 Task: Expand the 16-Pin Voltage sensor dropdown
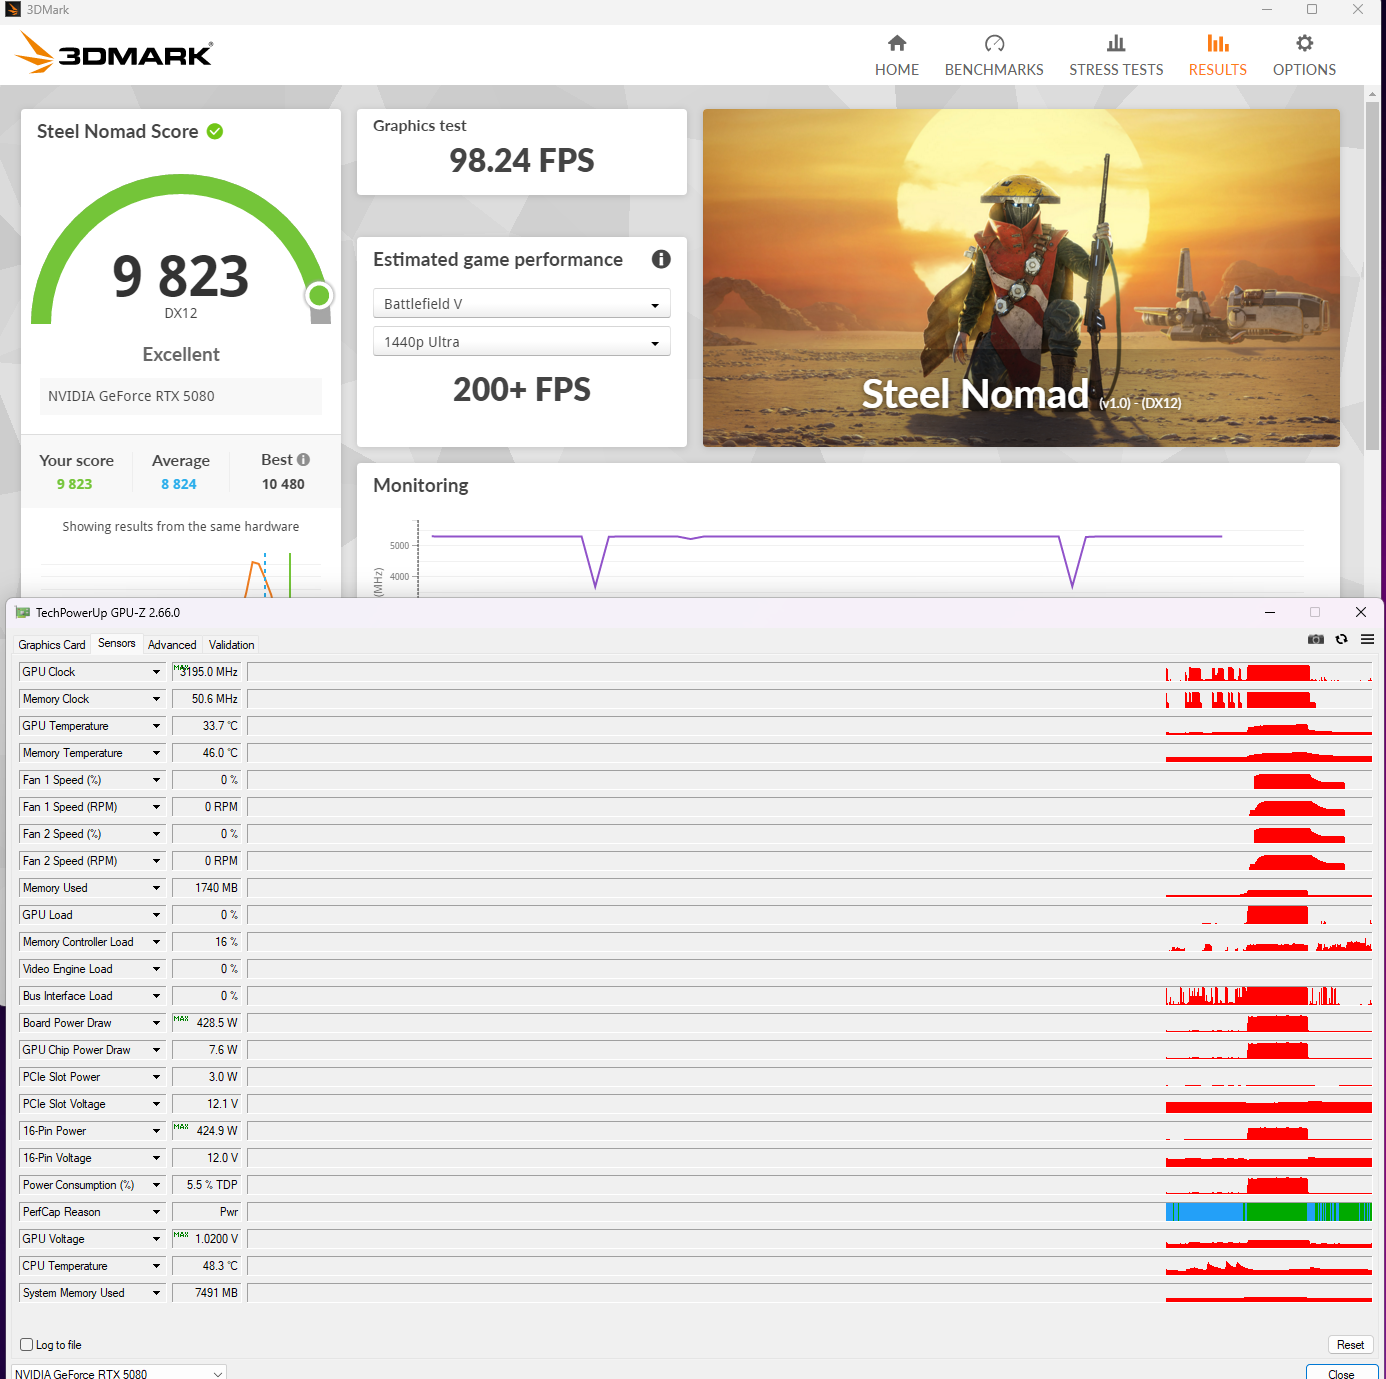click(156, 1158)
